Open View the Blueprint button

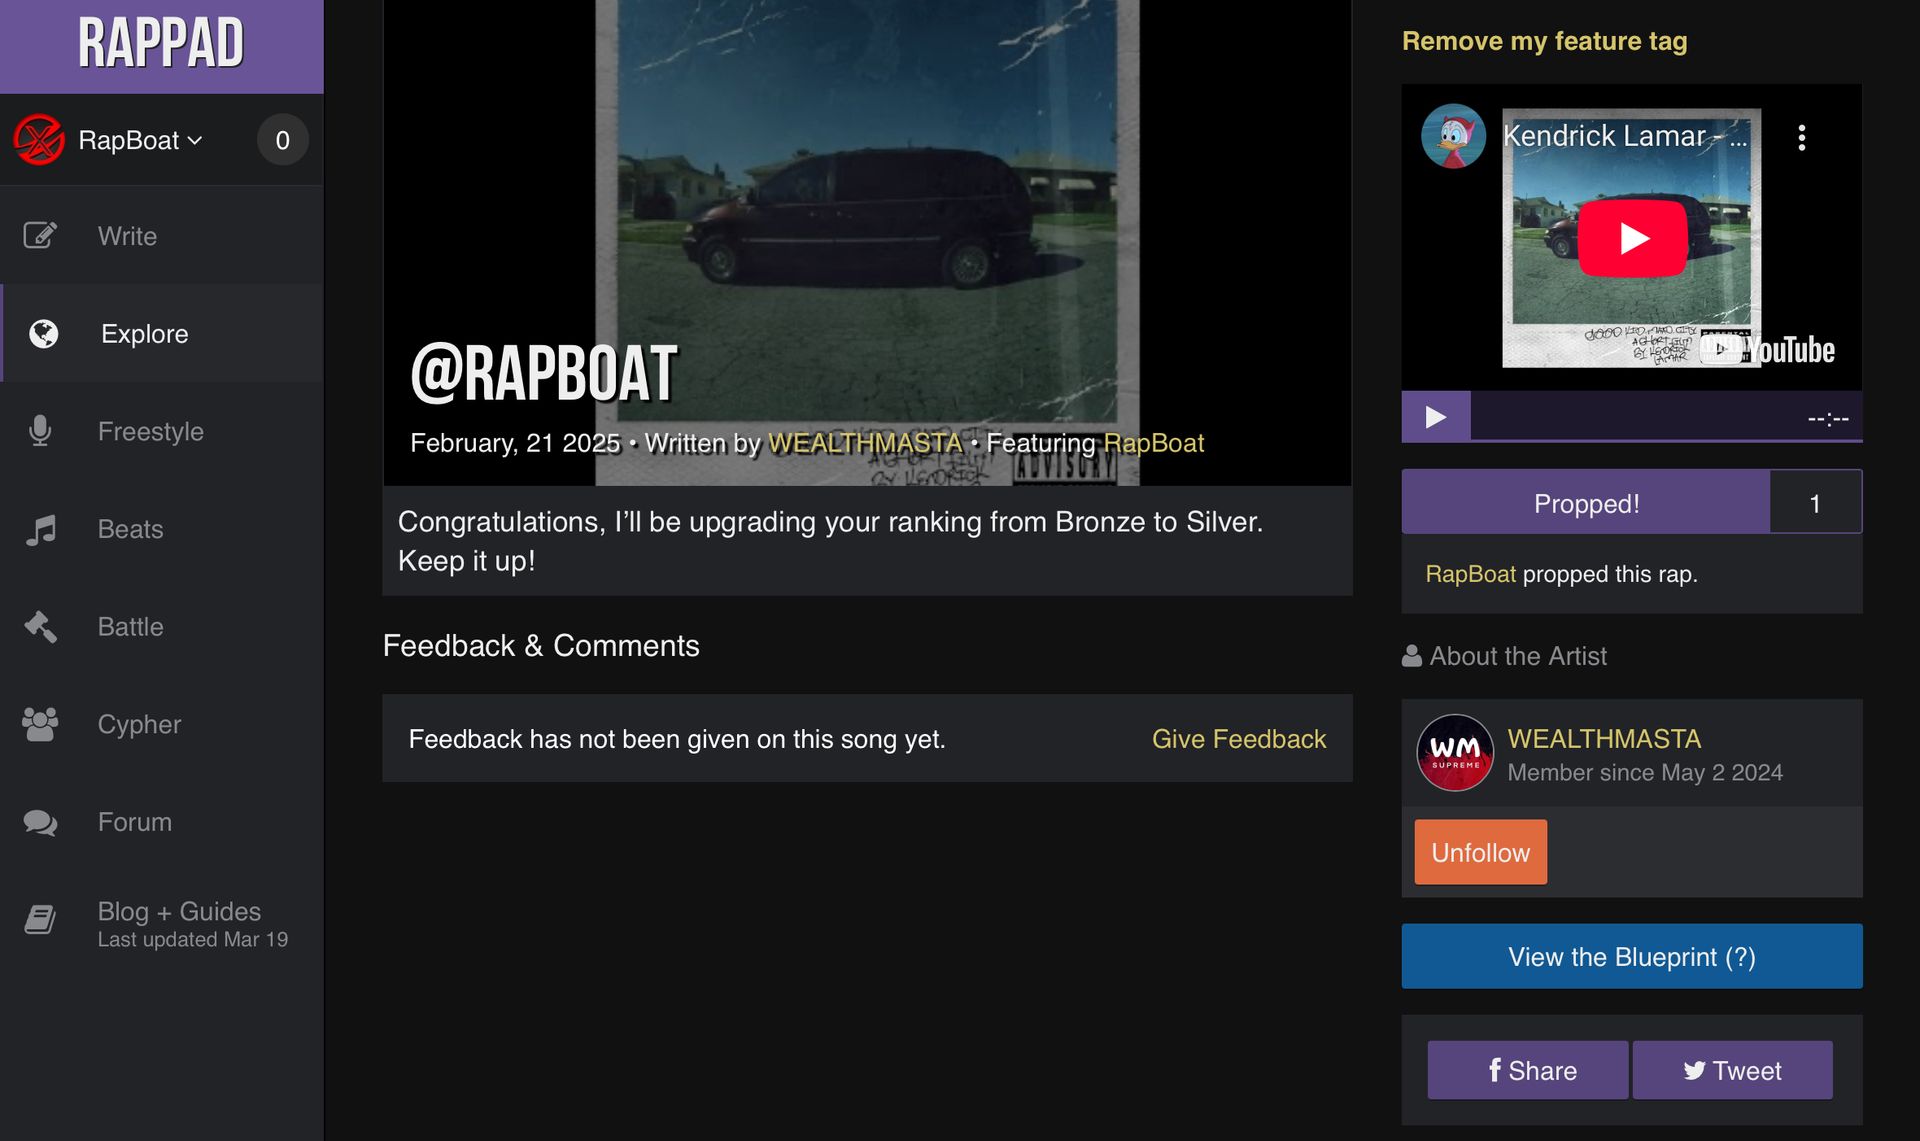[1632, 956]
